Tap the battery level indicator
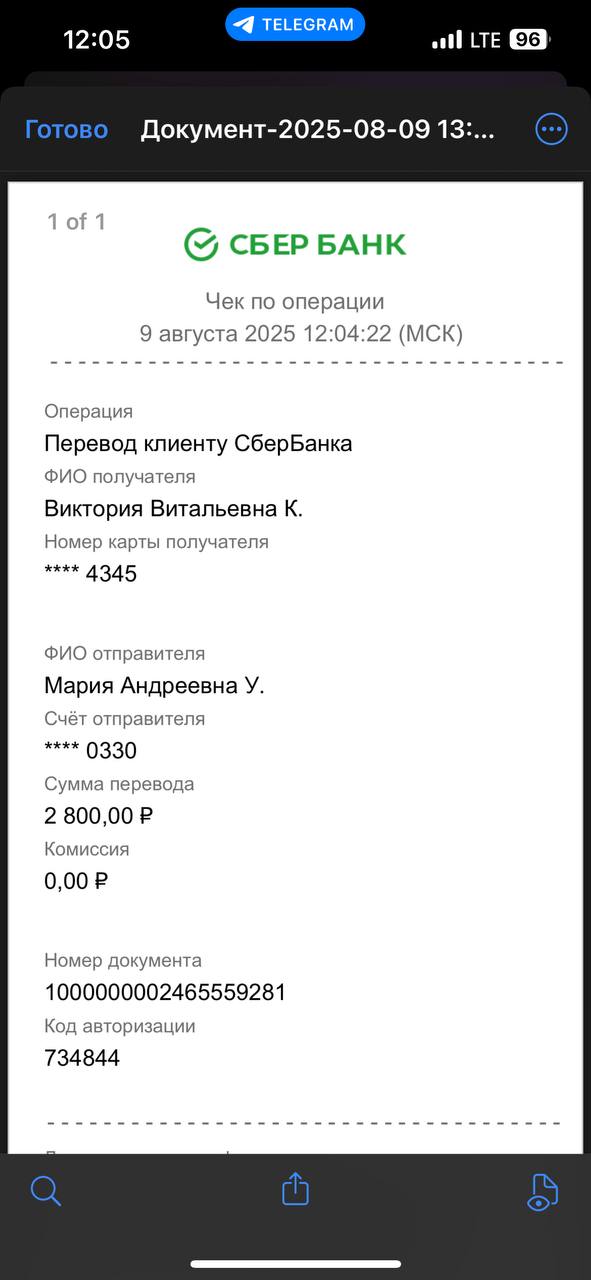The image size is (591, 1280). pos(530,40)
